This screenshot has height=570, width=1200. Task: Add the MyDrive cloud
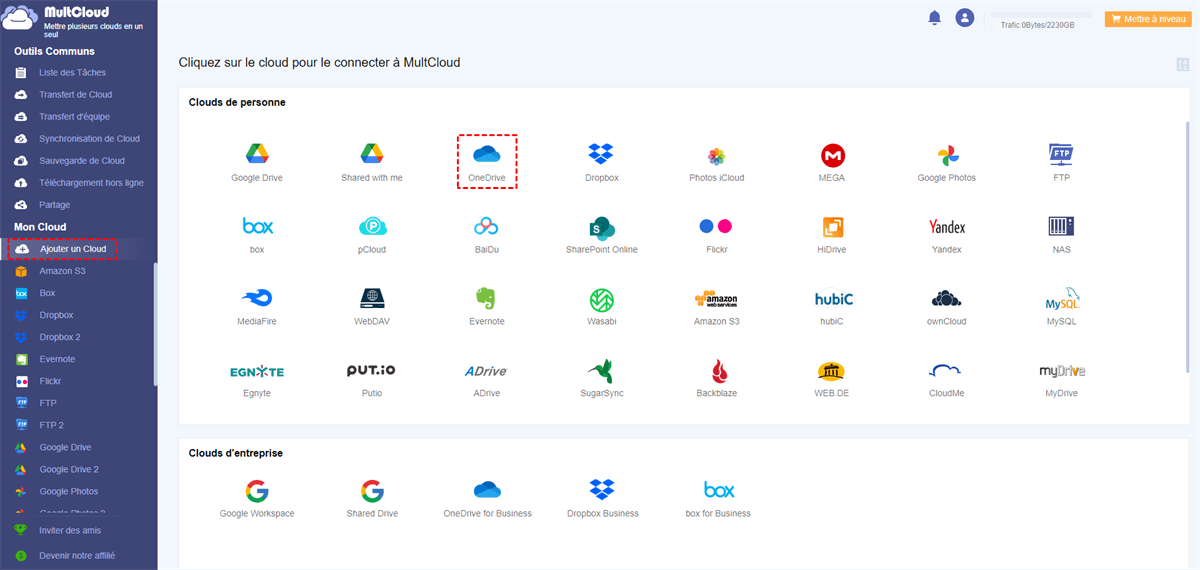(1061, 379)
